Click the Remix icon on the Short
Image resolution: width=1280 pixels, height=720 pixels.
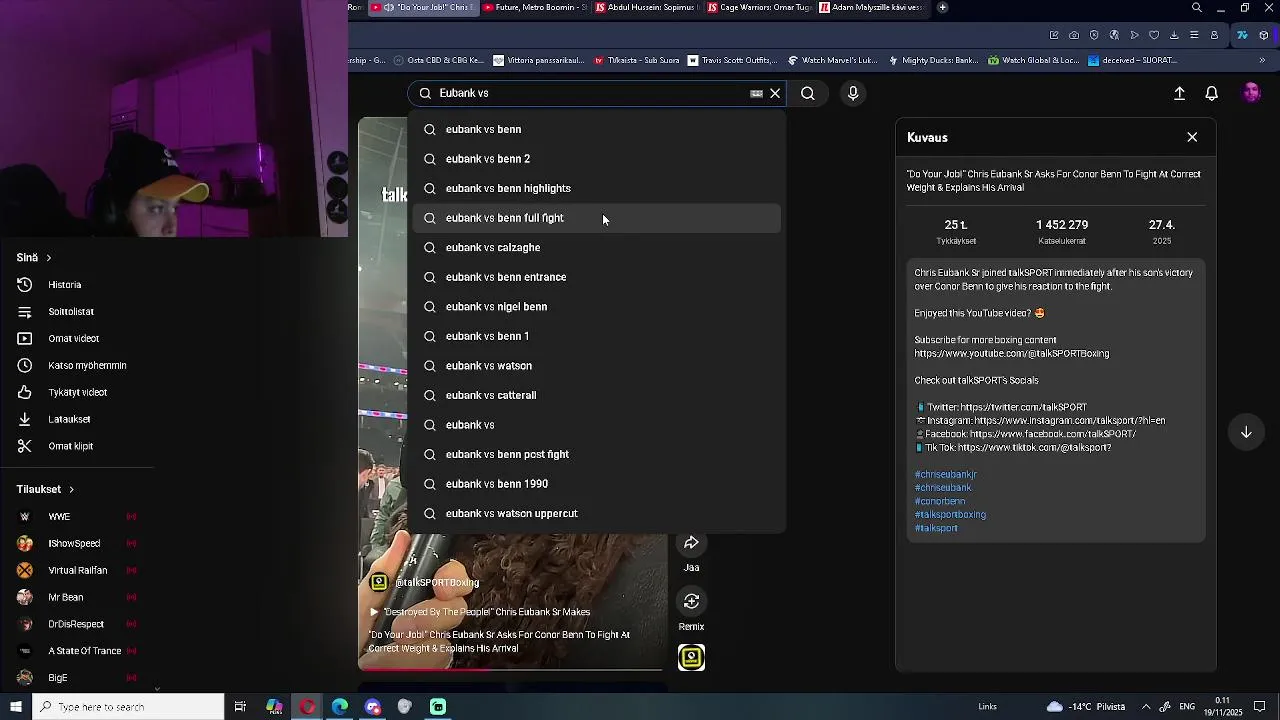click(x=691, y=601)
